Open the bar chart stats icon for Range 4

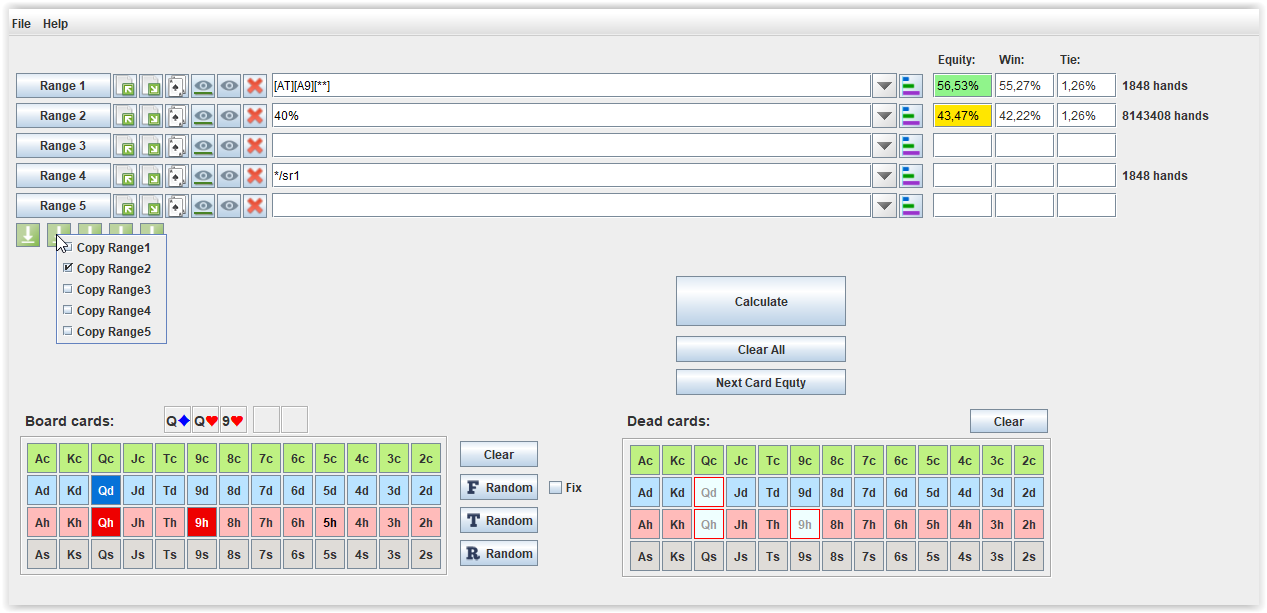point(911,176)
